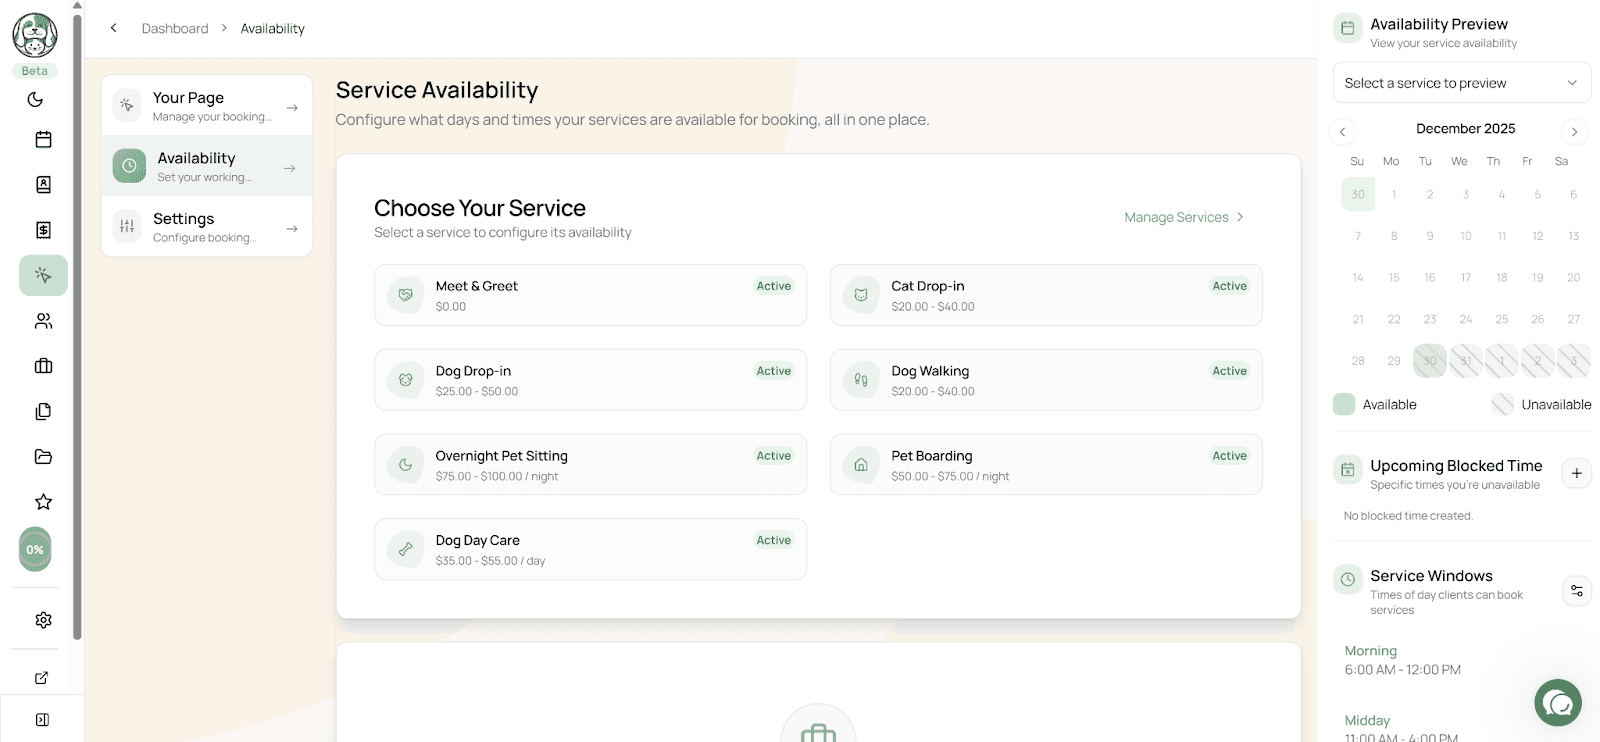Select the Dog Walking service card
The image size is (1600, 742).
tap(1045, 380)
